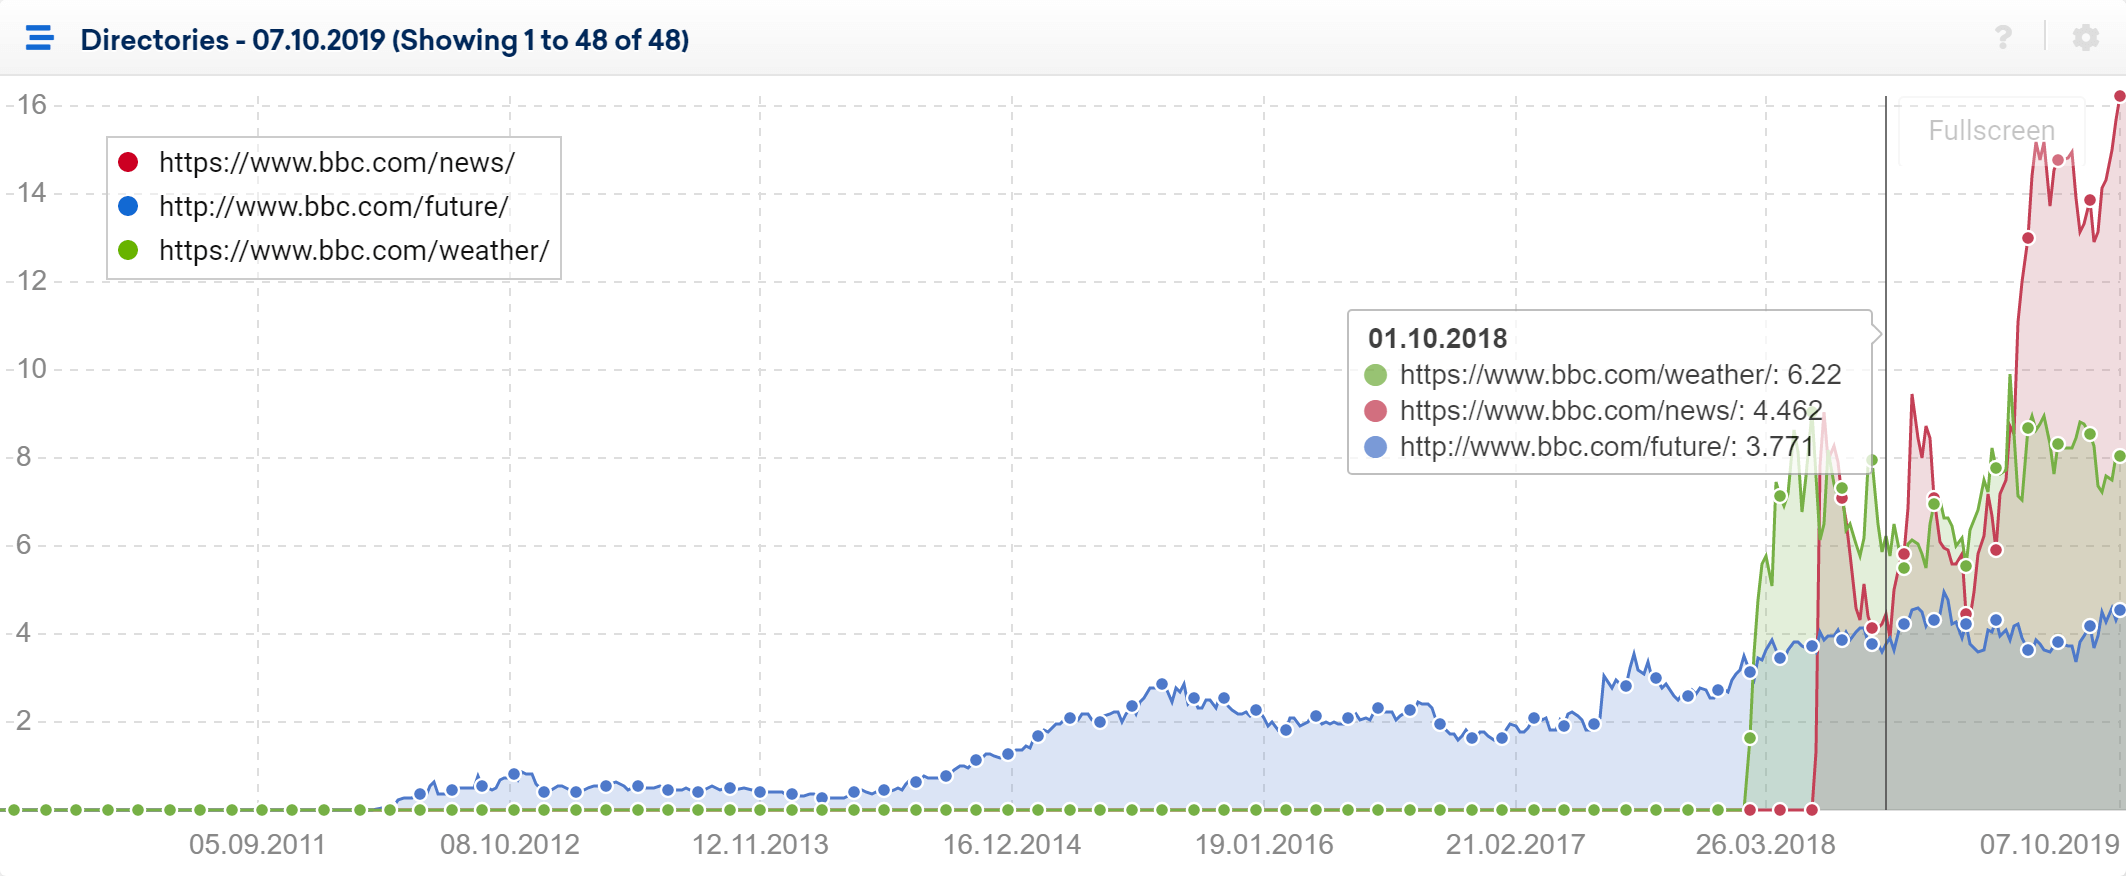Click x-axis label 05.09.2011
The width and height of the screenshot is (2126, 876).
(257, 844)
